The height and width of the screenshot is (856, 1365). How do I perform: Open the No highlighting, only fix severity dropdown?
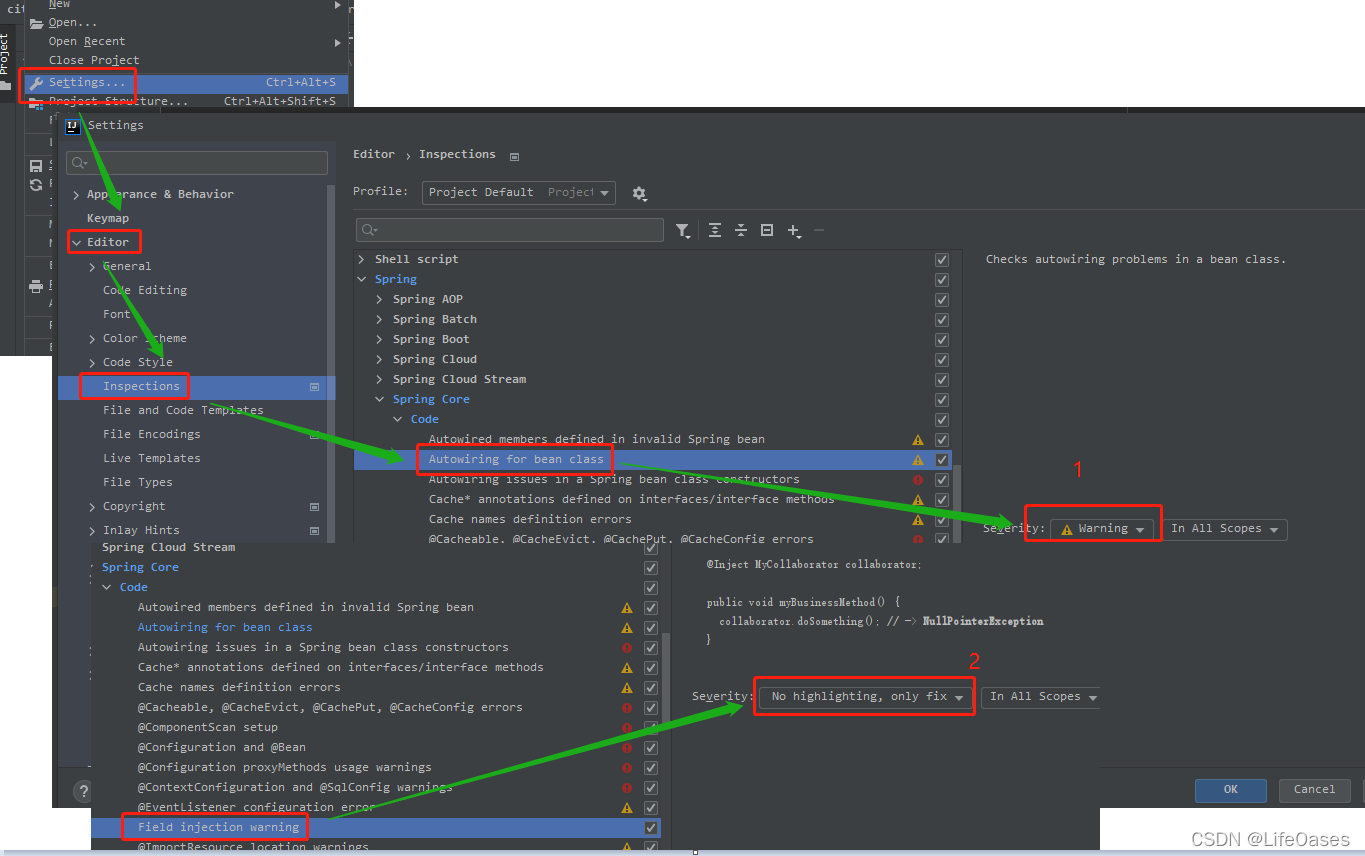coord(864,697)
